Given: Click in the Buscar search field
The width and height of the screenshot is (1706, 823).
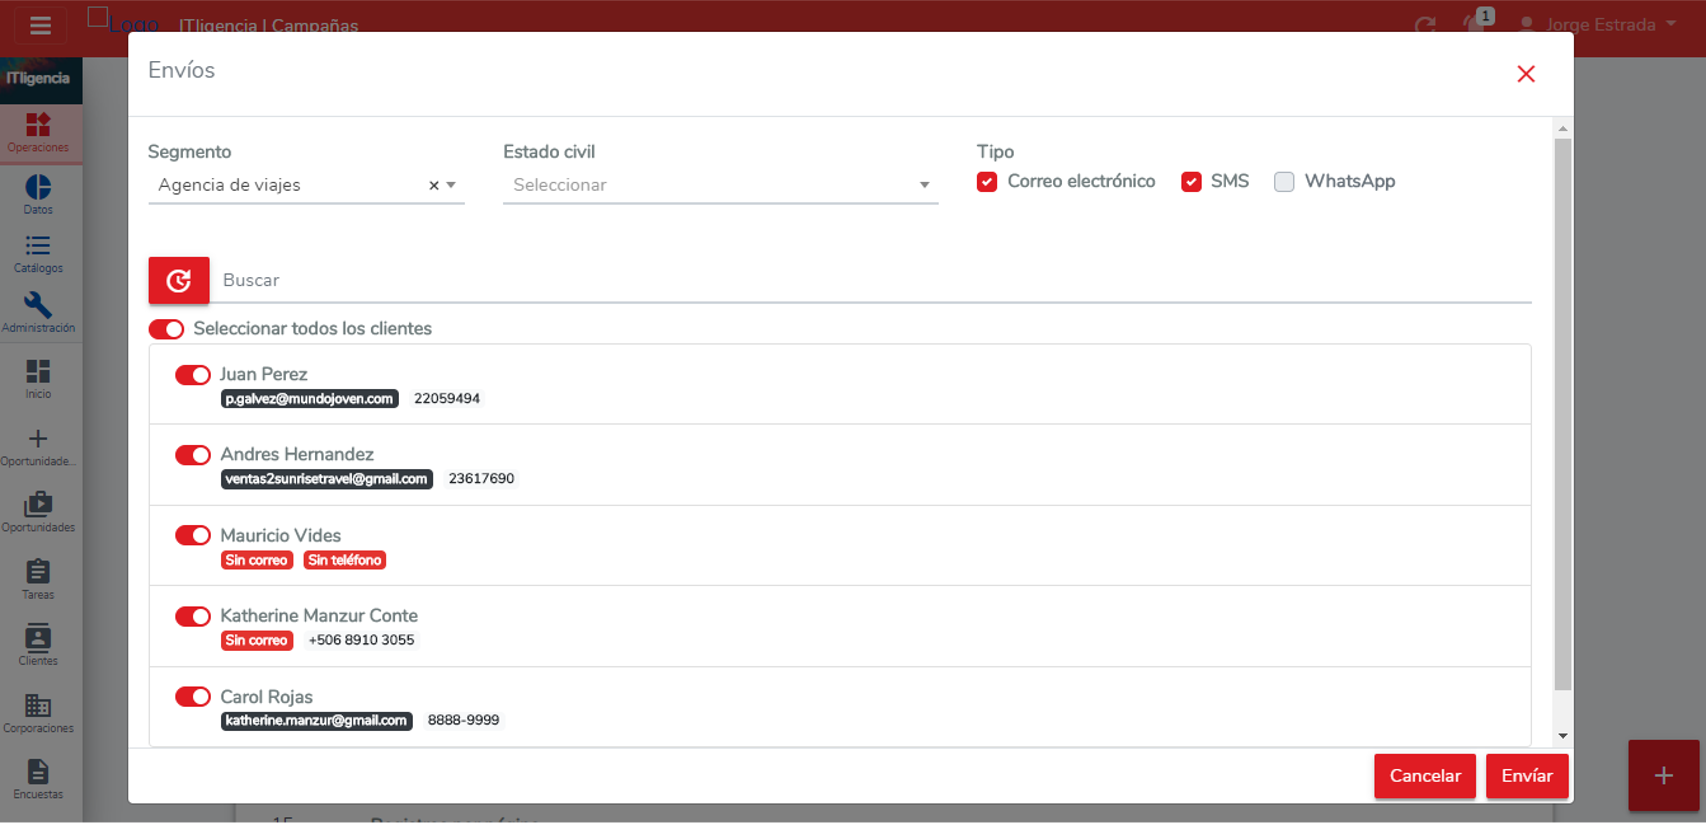Looking at the screenshot, I should (870, 280).
